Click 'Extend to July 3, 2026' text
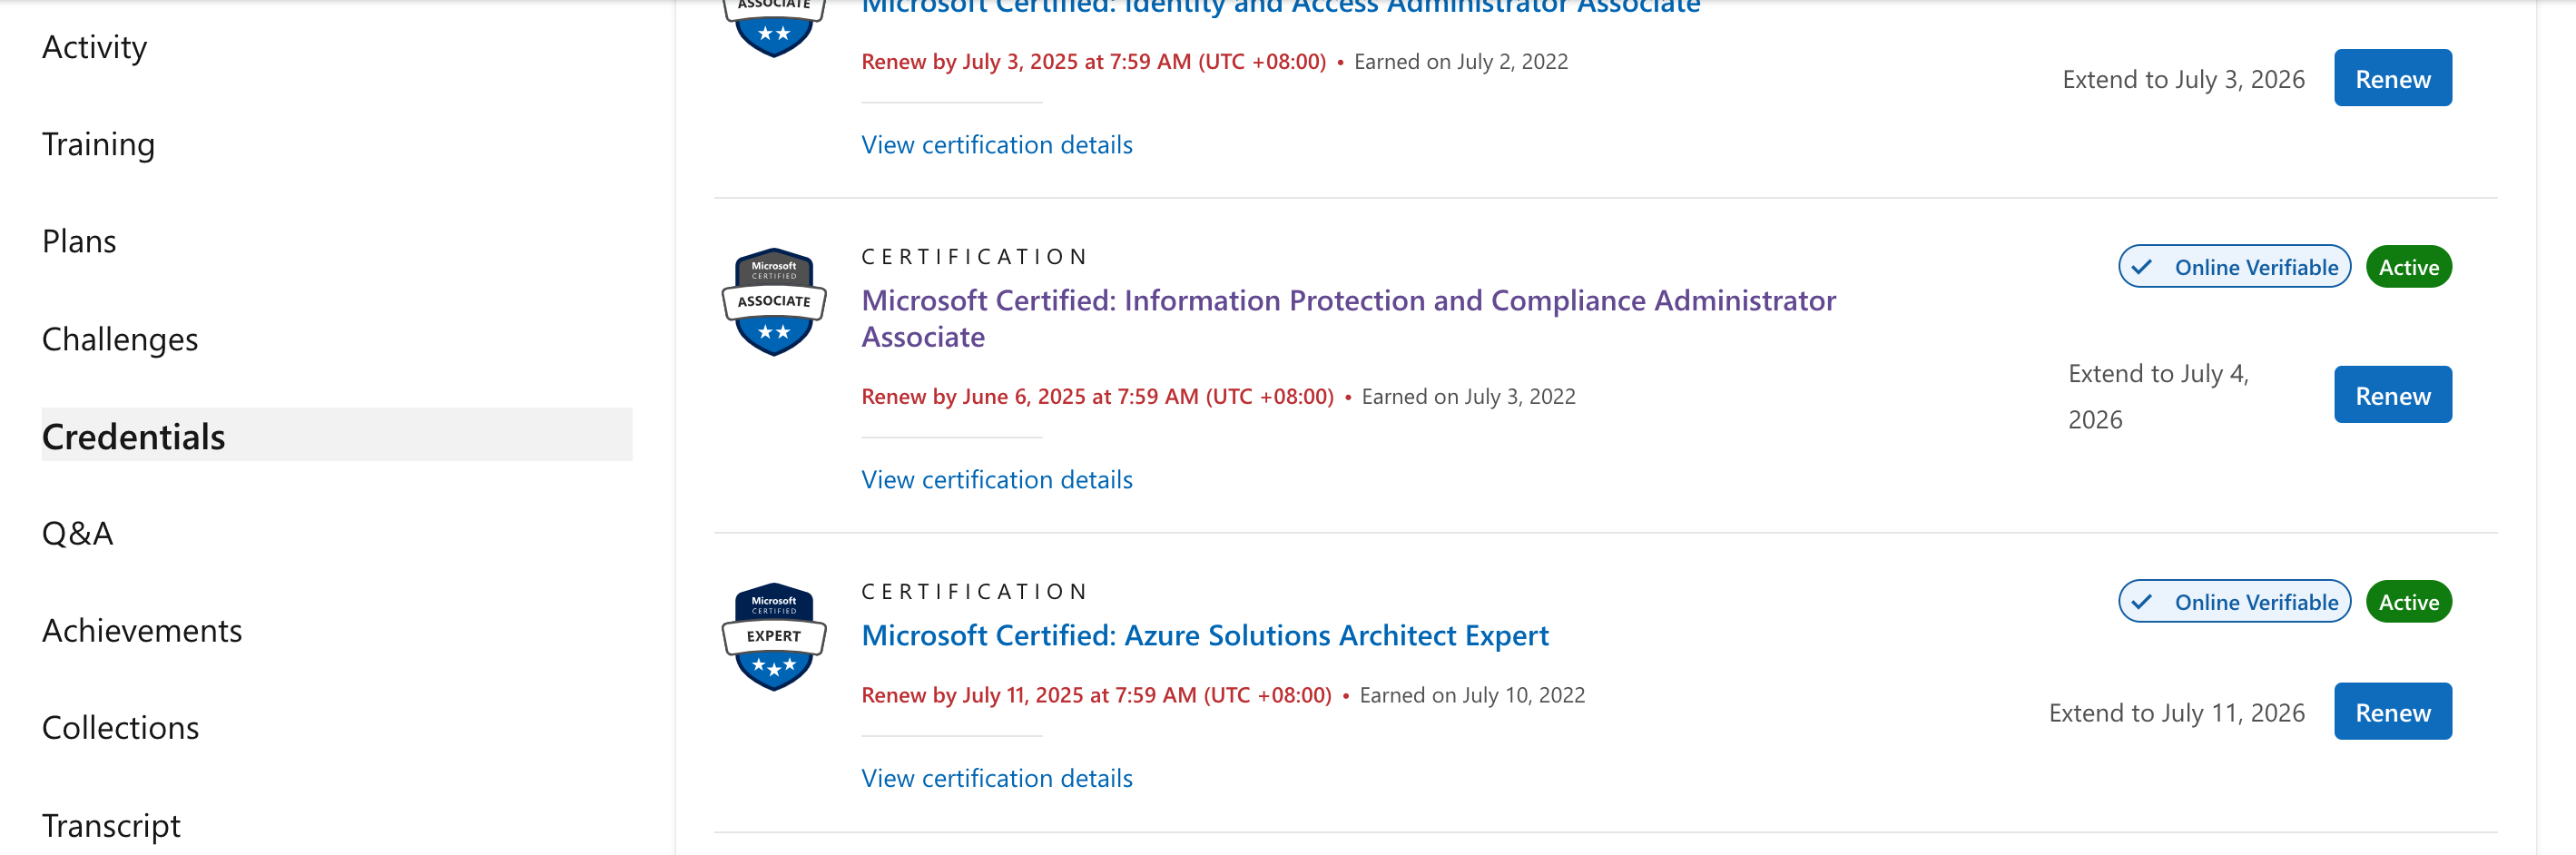 2183,80
